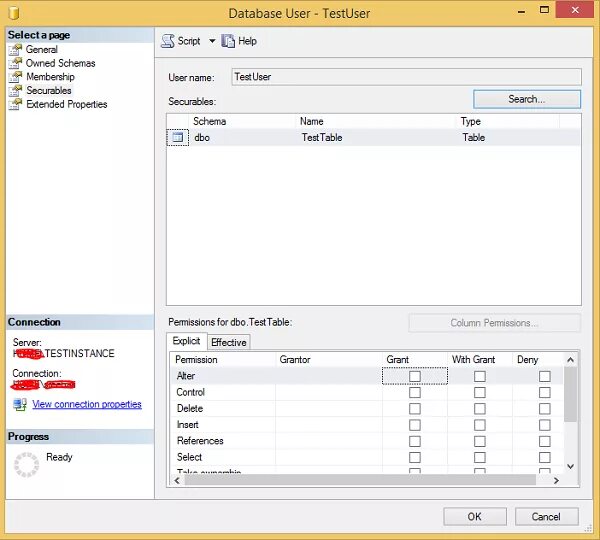The height and width of the screenshot is (540, 600).
Task: Click the Membership page icon
Action: click(15, 77)
